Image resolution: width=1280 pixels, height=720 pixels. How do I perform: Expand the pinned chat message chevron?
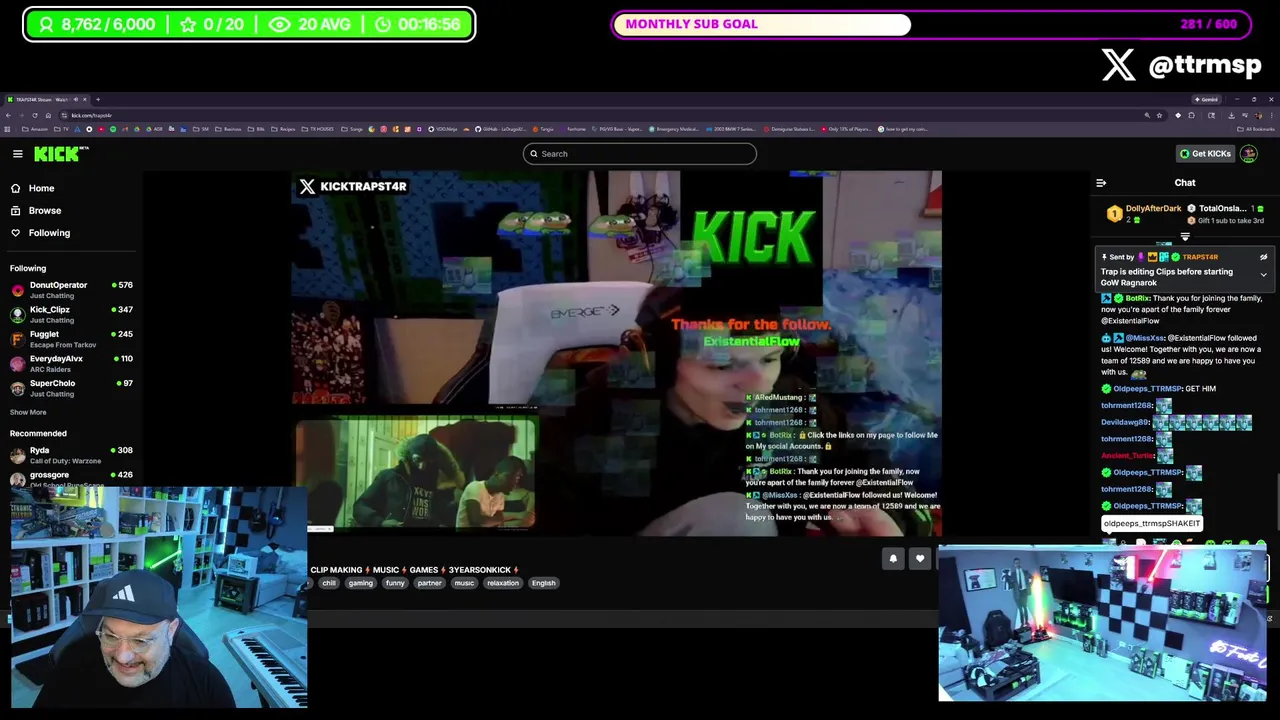point(1263,275)
